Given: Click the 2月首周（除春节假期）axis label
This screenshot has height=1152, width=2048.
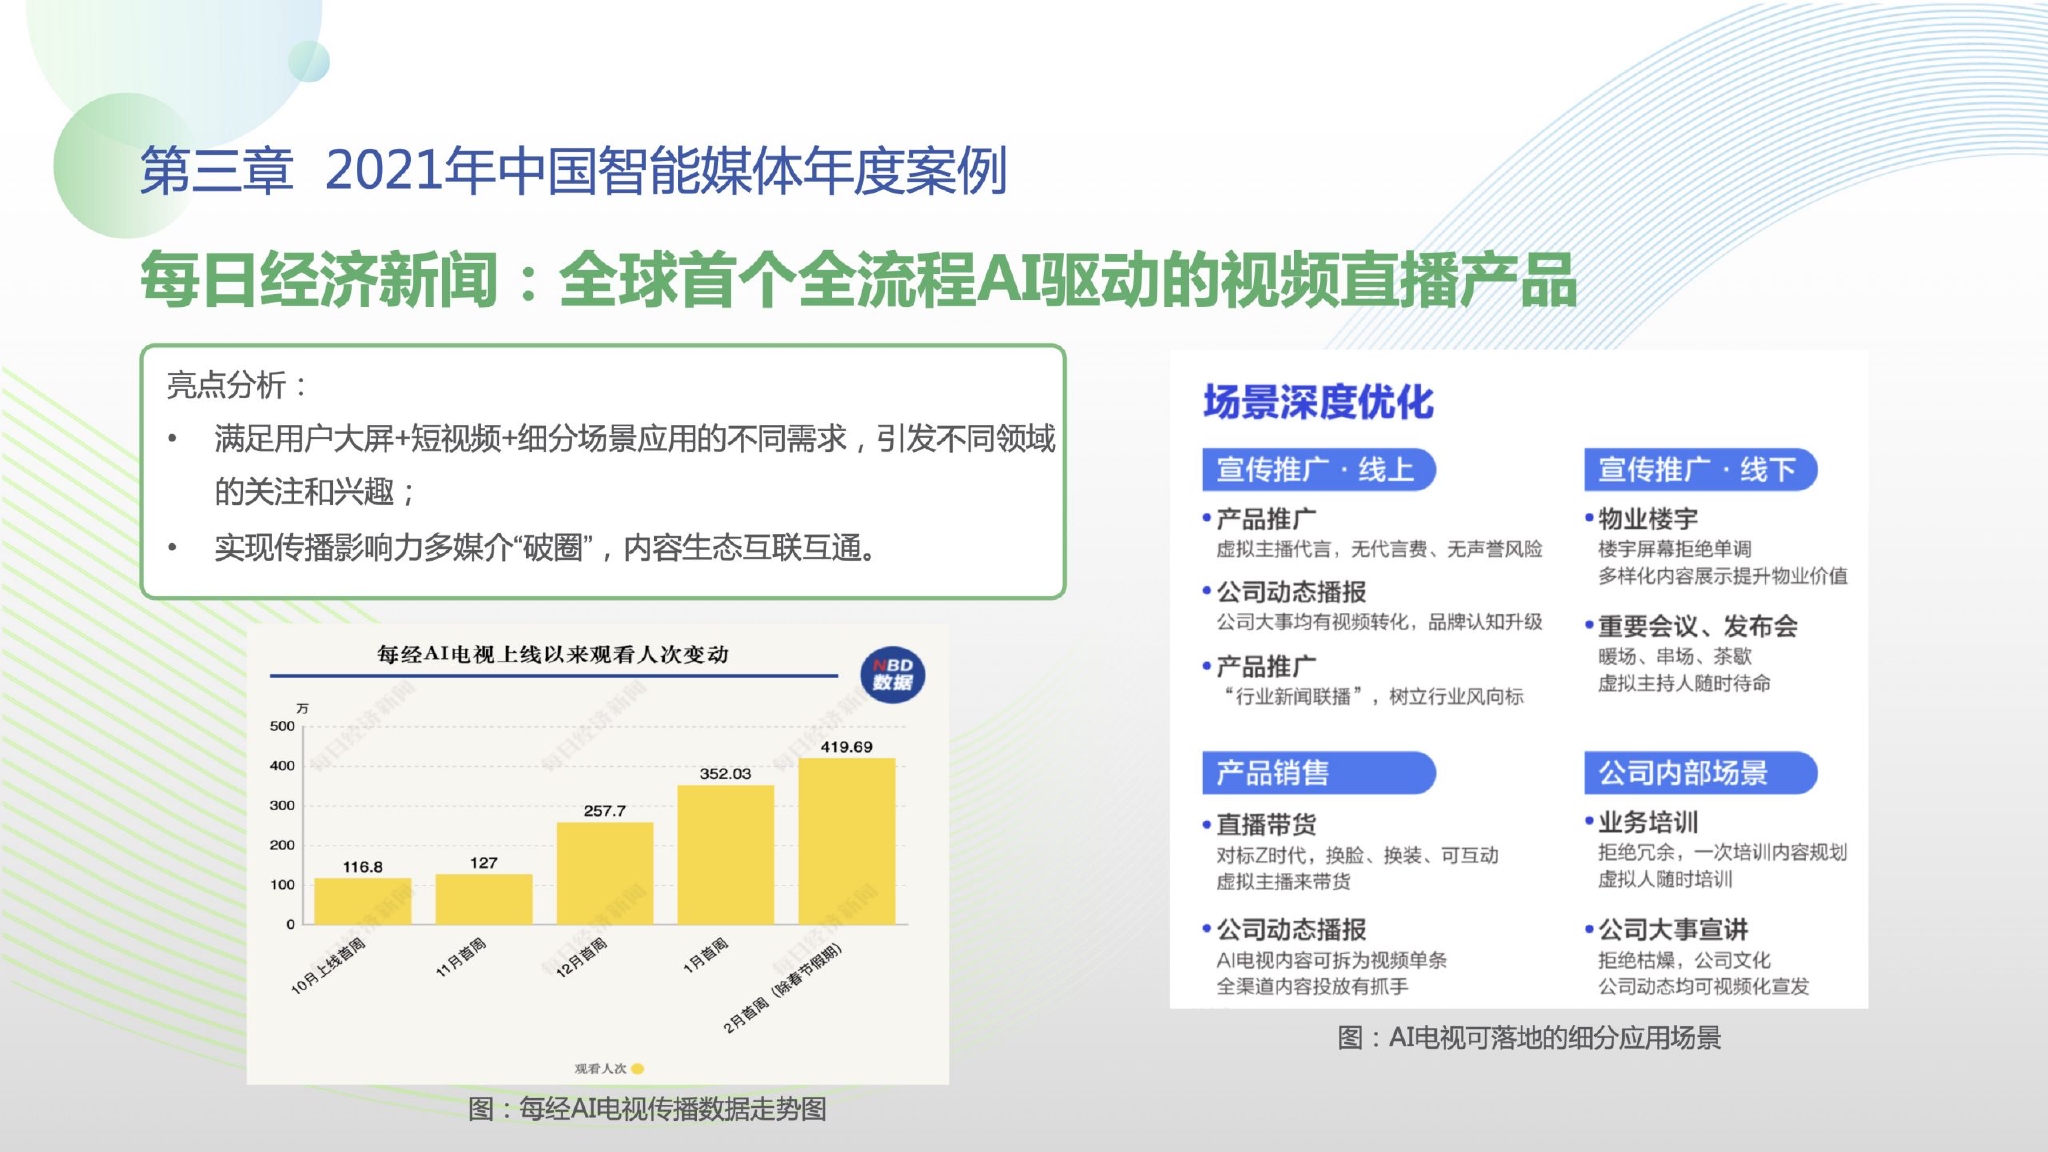Looking at the screenshot, I should pos(783,988).
